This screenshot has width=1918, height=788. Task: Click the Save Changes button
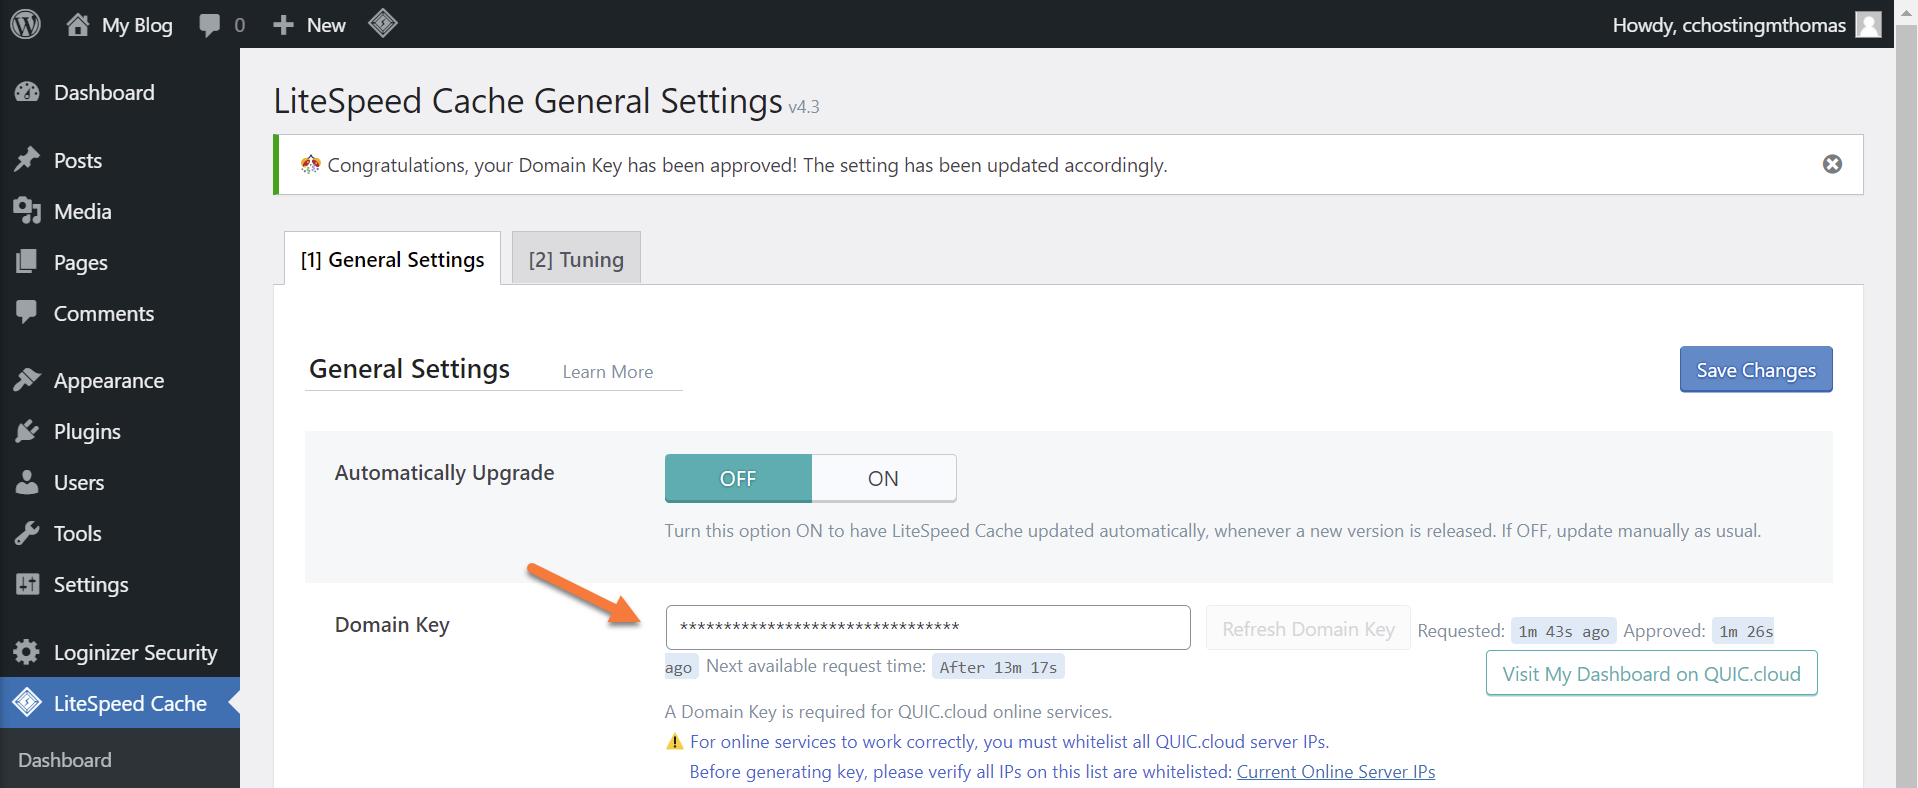1755,370
